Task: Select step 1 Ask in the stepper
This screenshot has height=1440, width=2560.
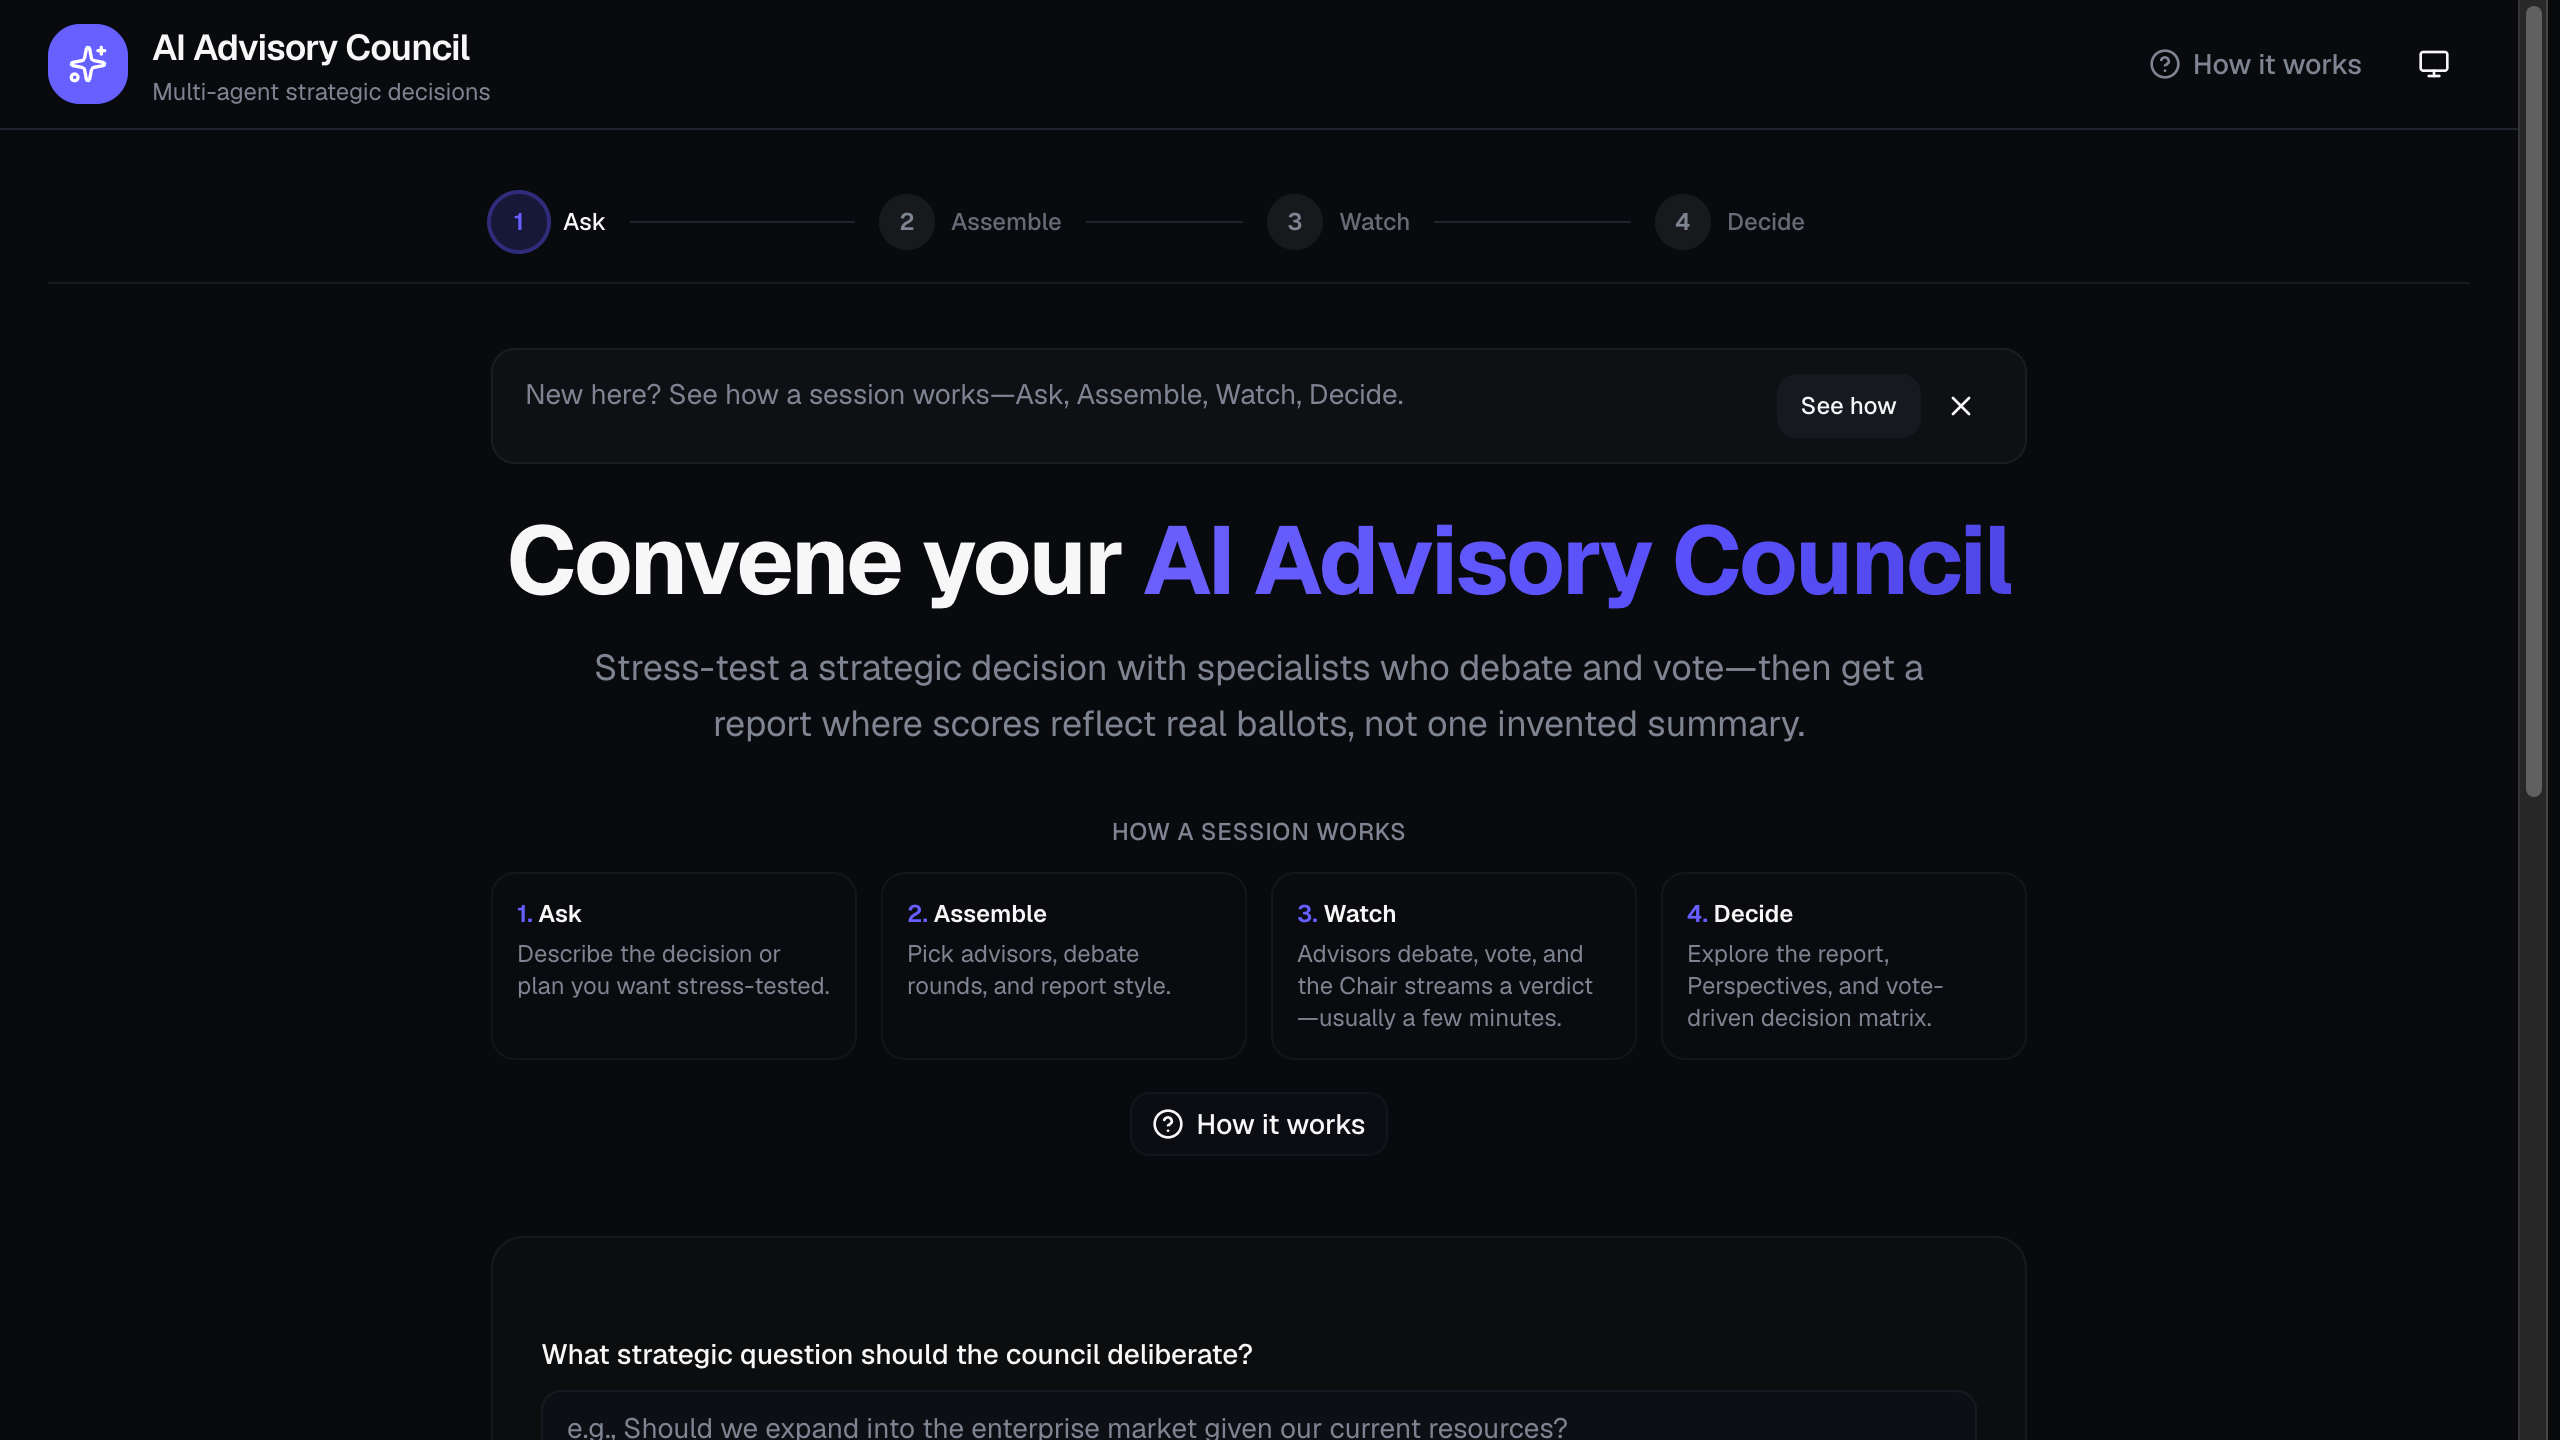Action: (x=546, y=222)
